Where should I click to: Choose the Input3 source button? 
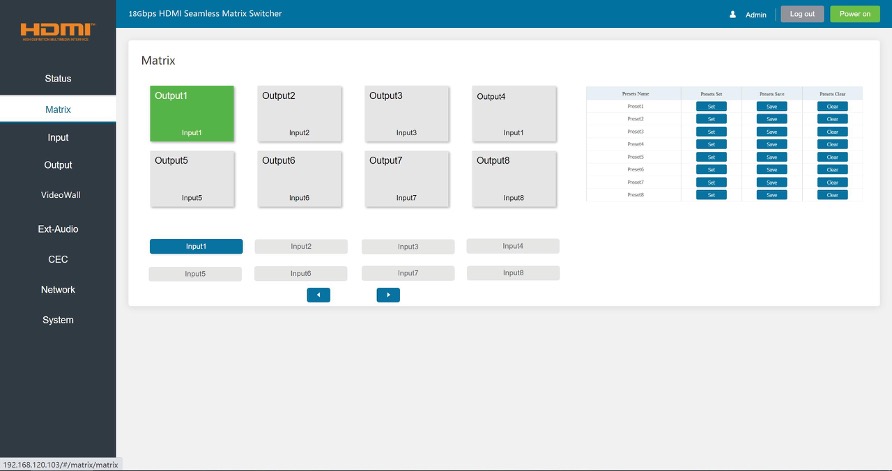(408, 246)
